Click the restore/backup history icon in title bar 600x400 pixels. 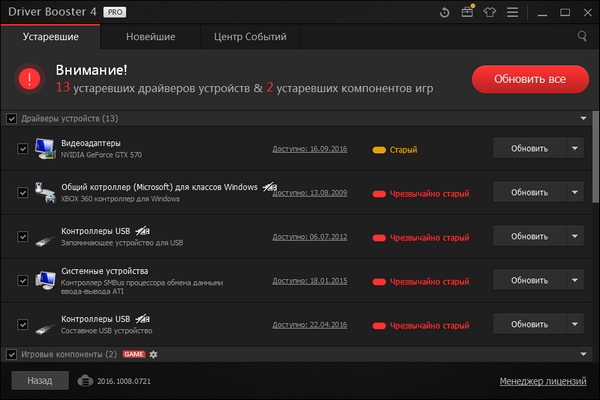point(444,12)
